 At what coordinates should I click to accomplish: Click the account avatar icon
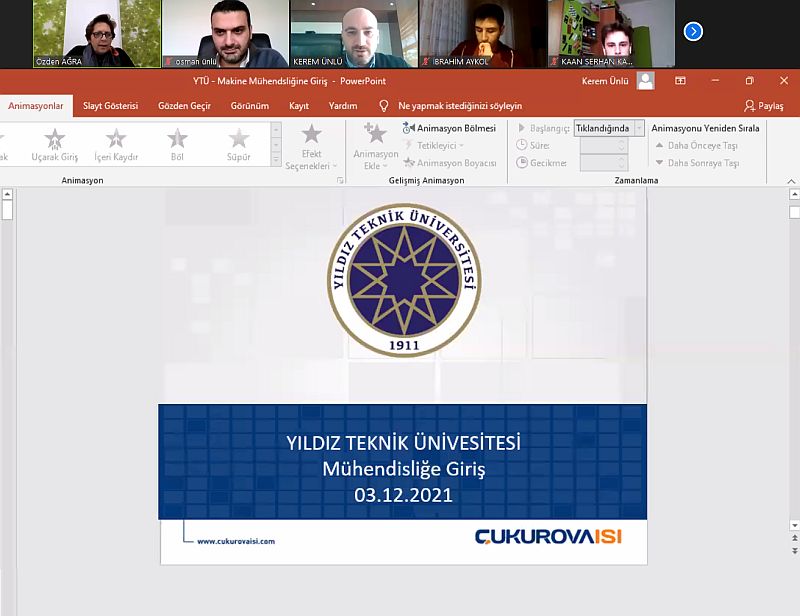[x=645, y=81]
